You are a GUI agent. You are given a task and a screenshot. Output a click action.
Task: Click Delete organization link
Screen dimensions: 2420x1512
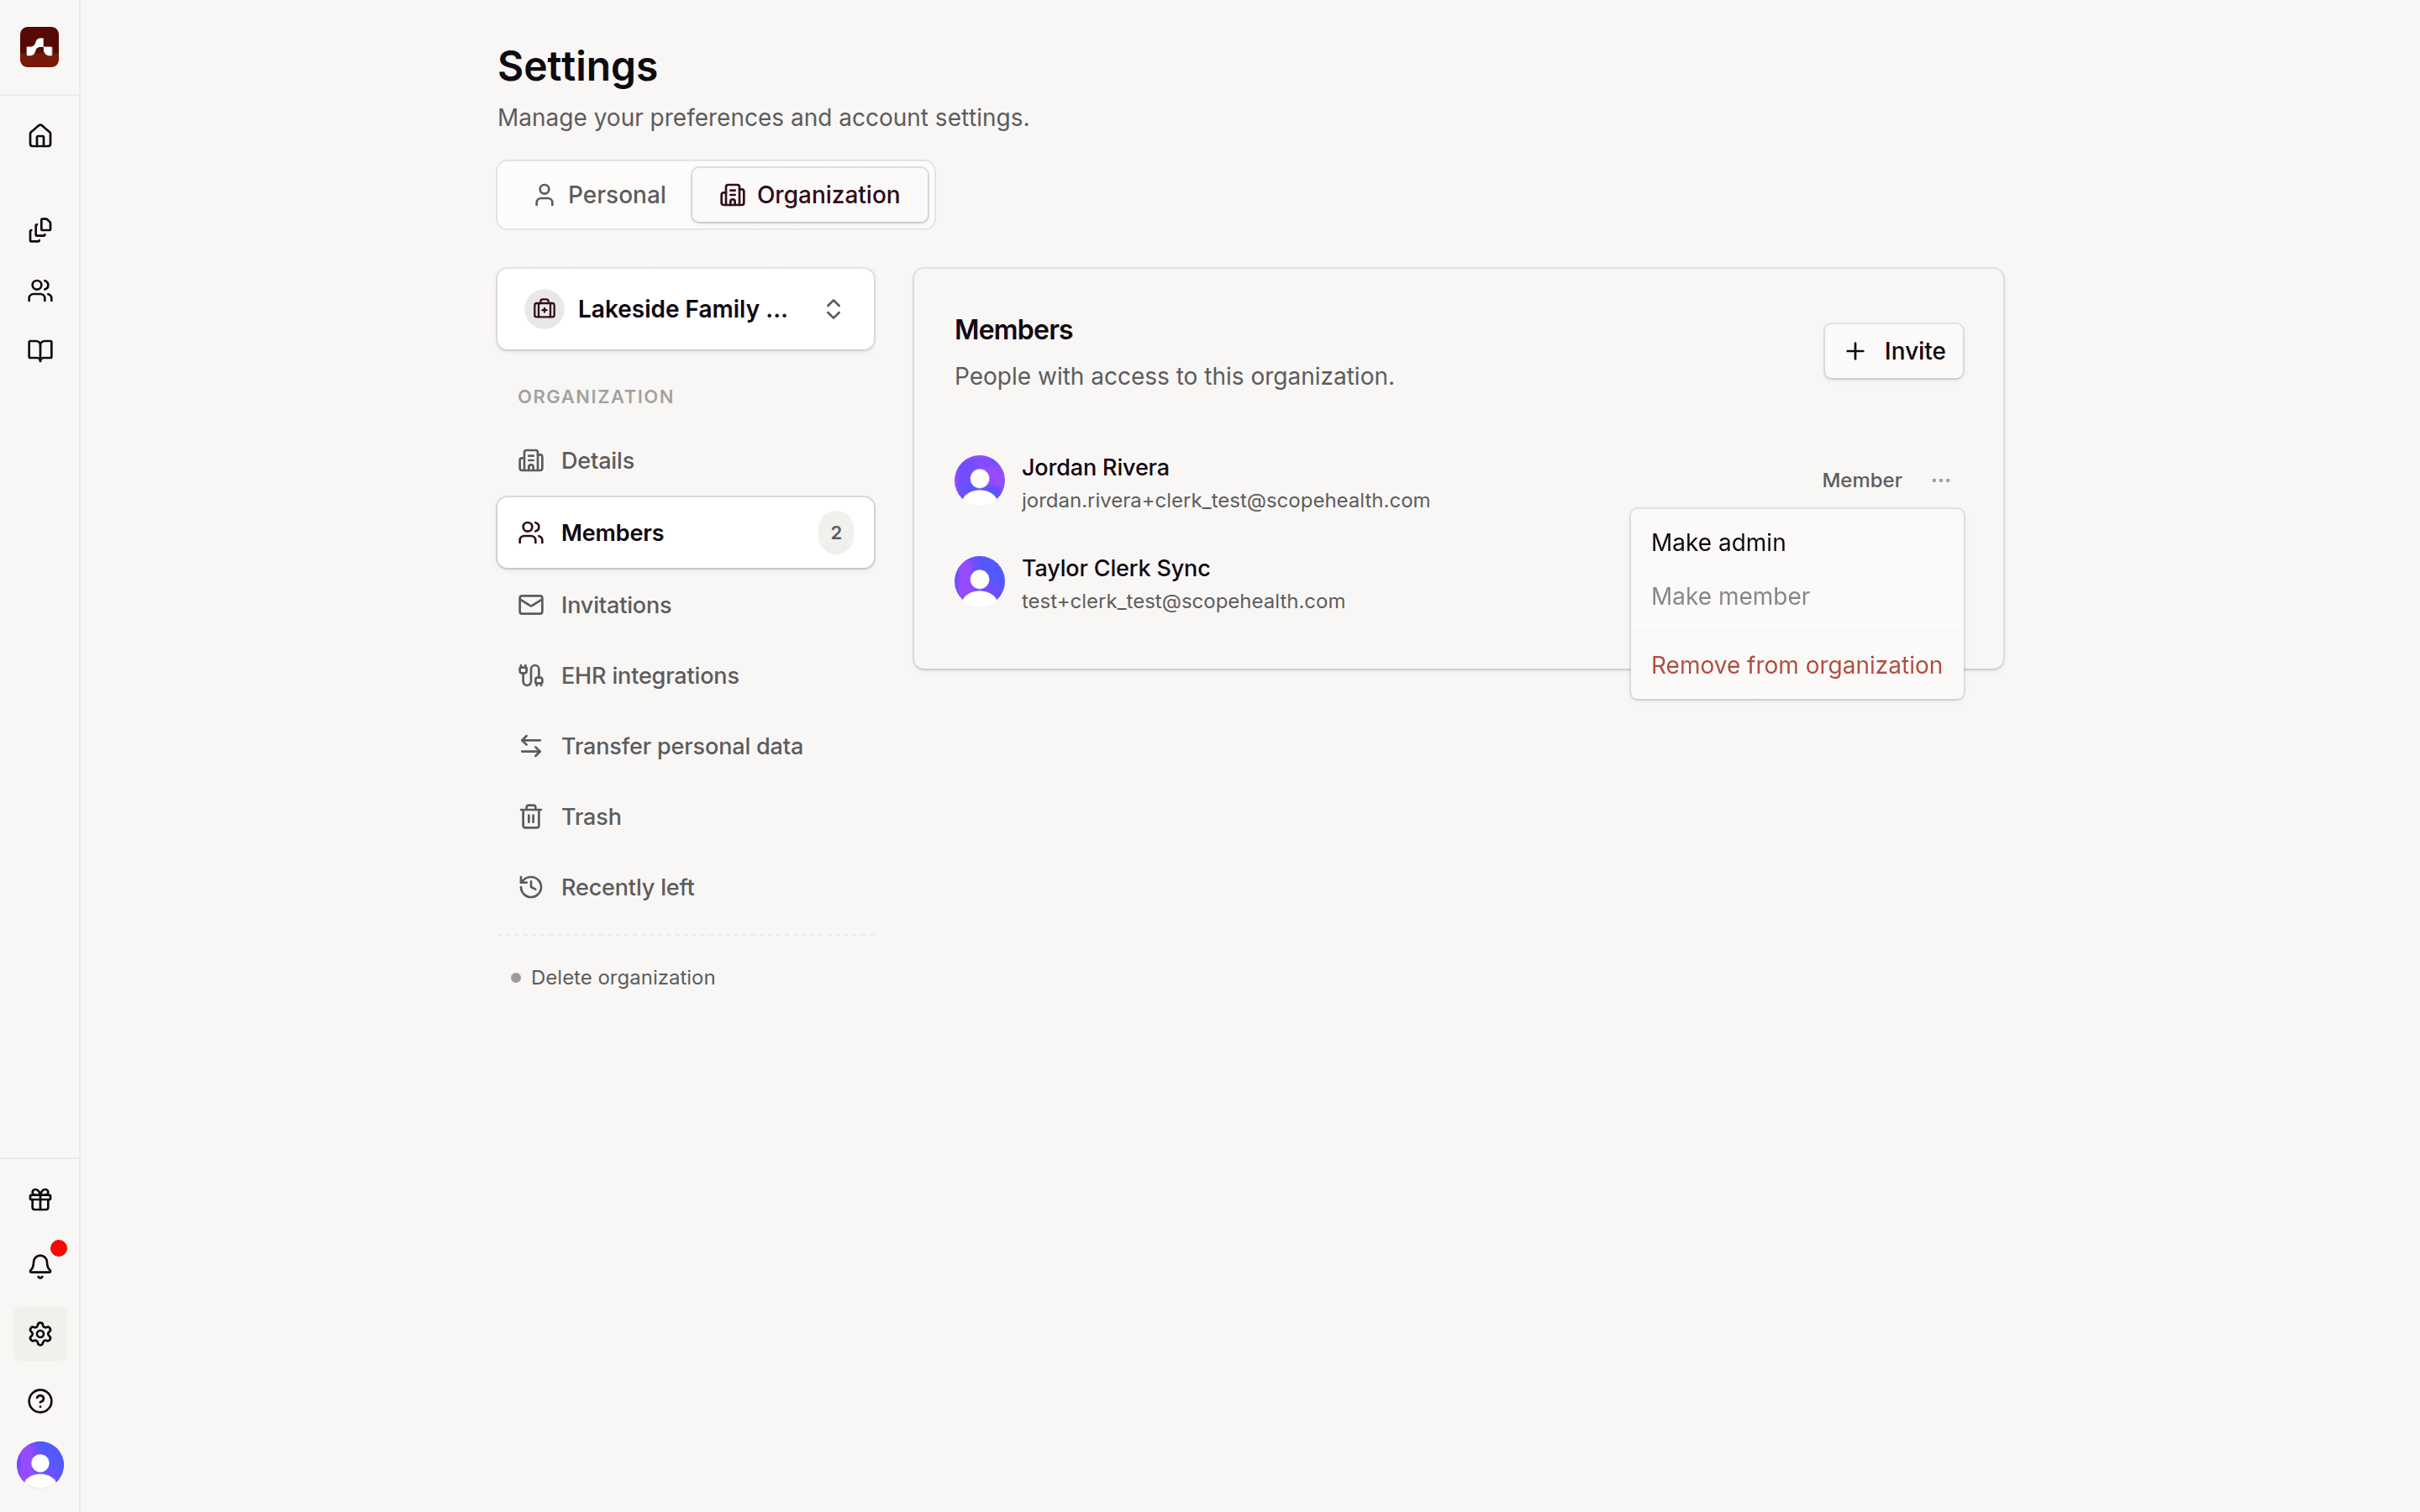coord(622,977)
